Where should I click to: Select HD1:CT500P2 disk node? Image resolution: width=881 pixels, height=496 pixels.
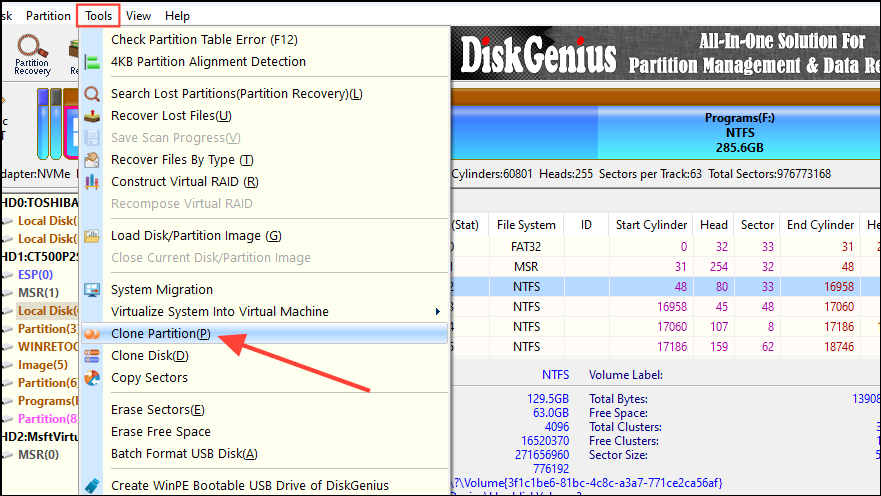[x=39, y=257]
